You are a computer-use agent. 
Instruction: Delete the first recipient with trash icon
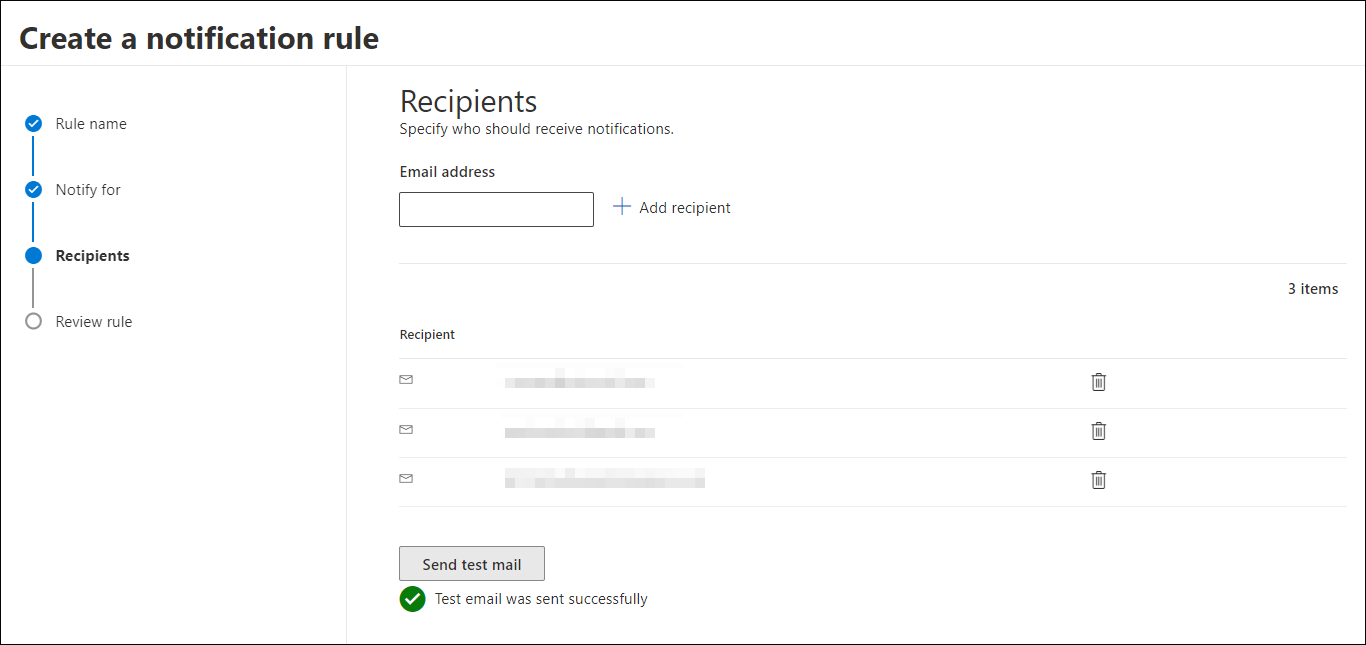pyautogui.click(x=1098, y=381)
